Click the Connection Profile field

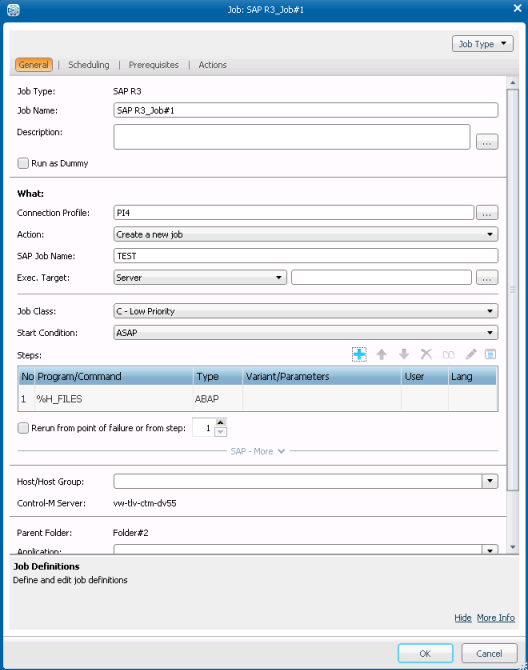tap(294, 212)
